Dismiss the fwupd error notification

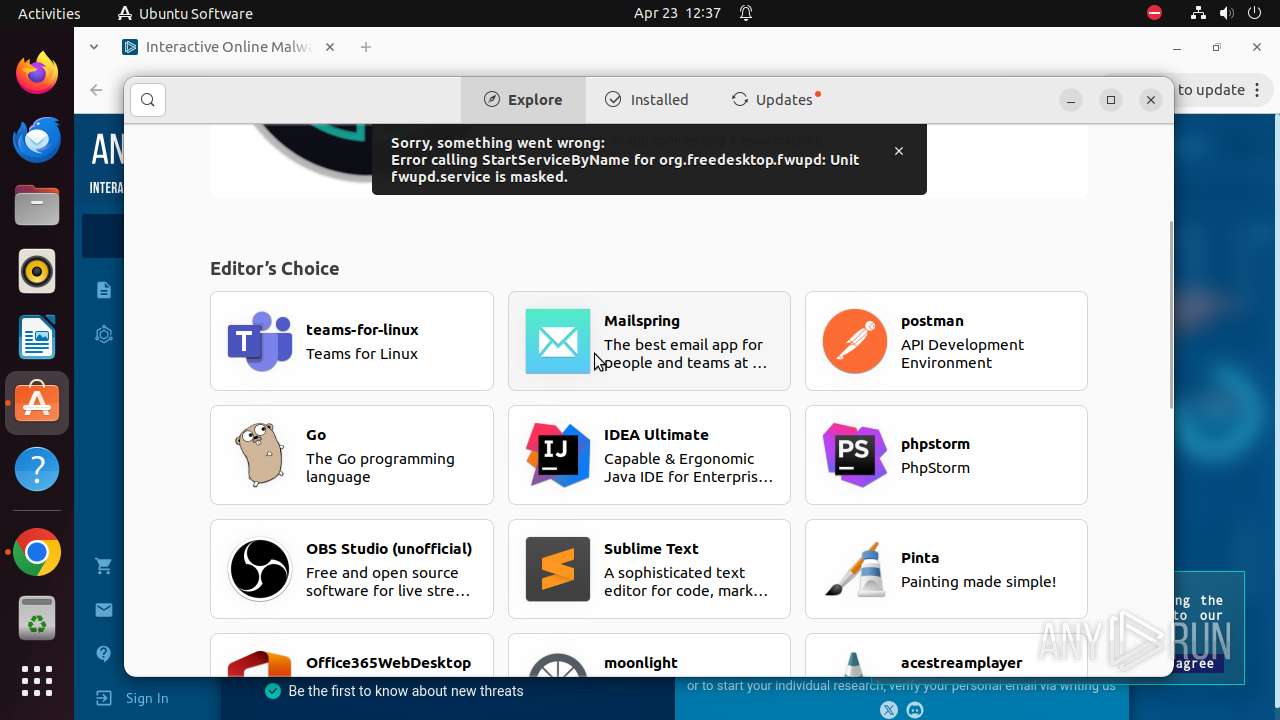(899, 151)
